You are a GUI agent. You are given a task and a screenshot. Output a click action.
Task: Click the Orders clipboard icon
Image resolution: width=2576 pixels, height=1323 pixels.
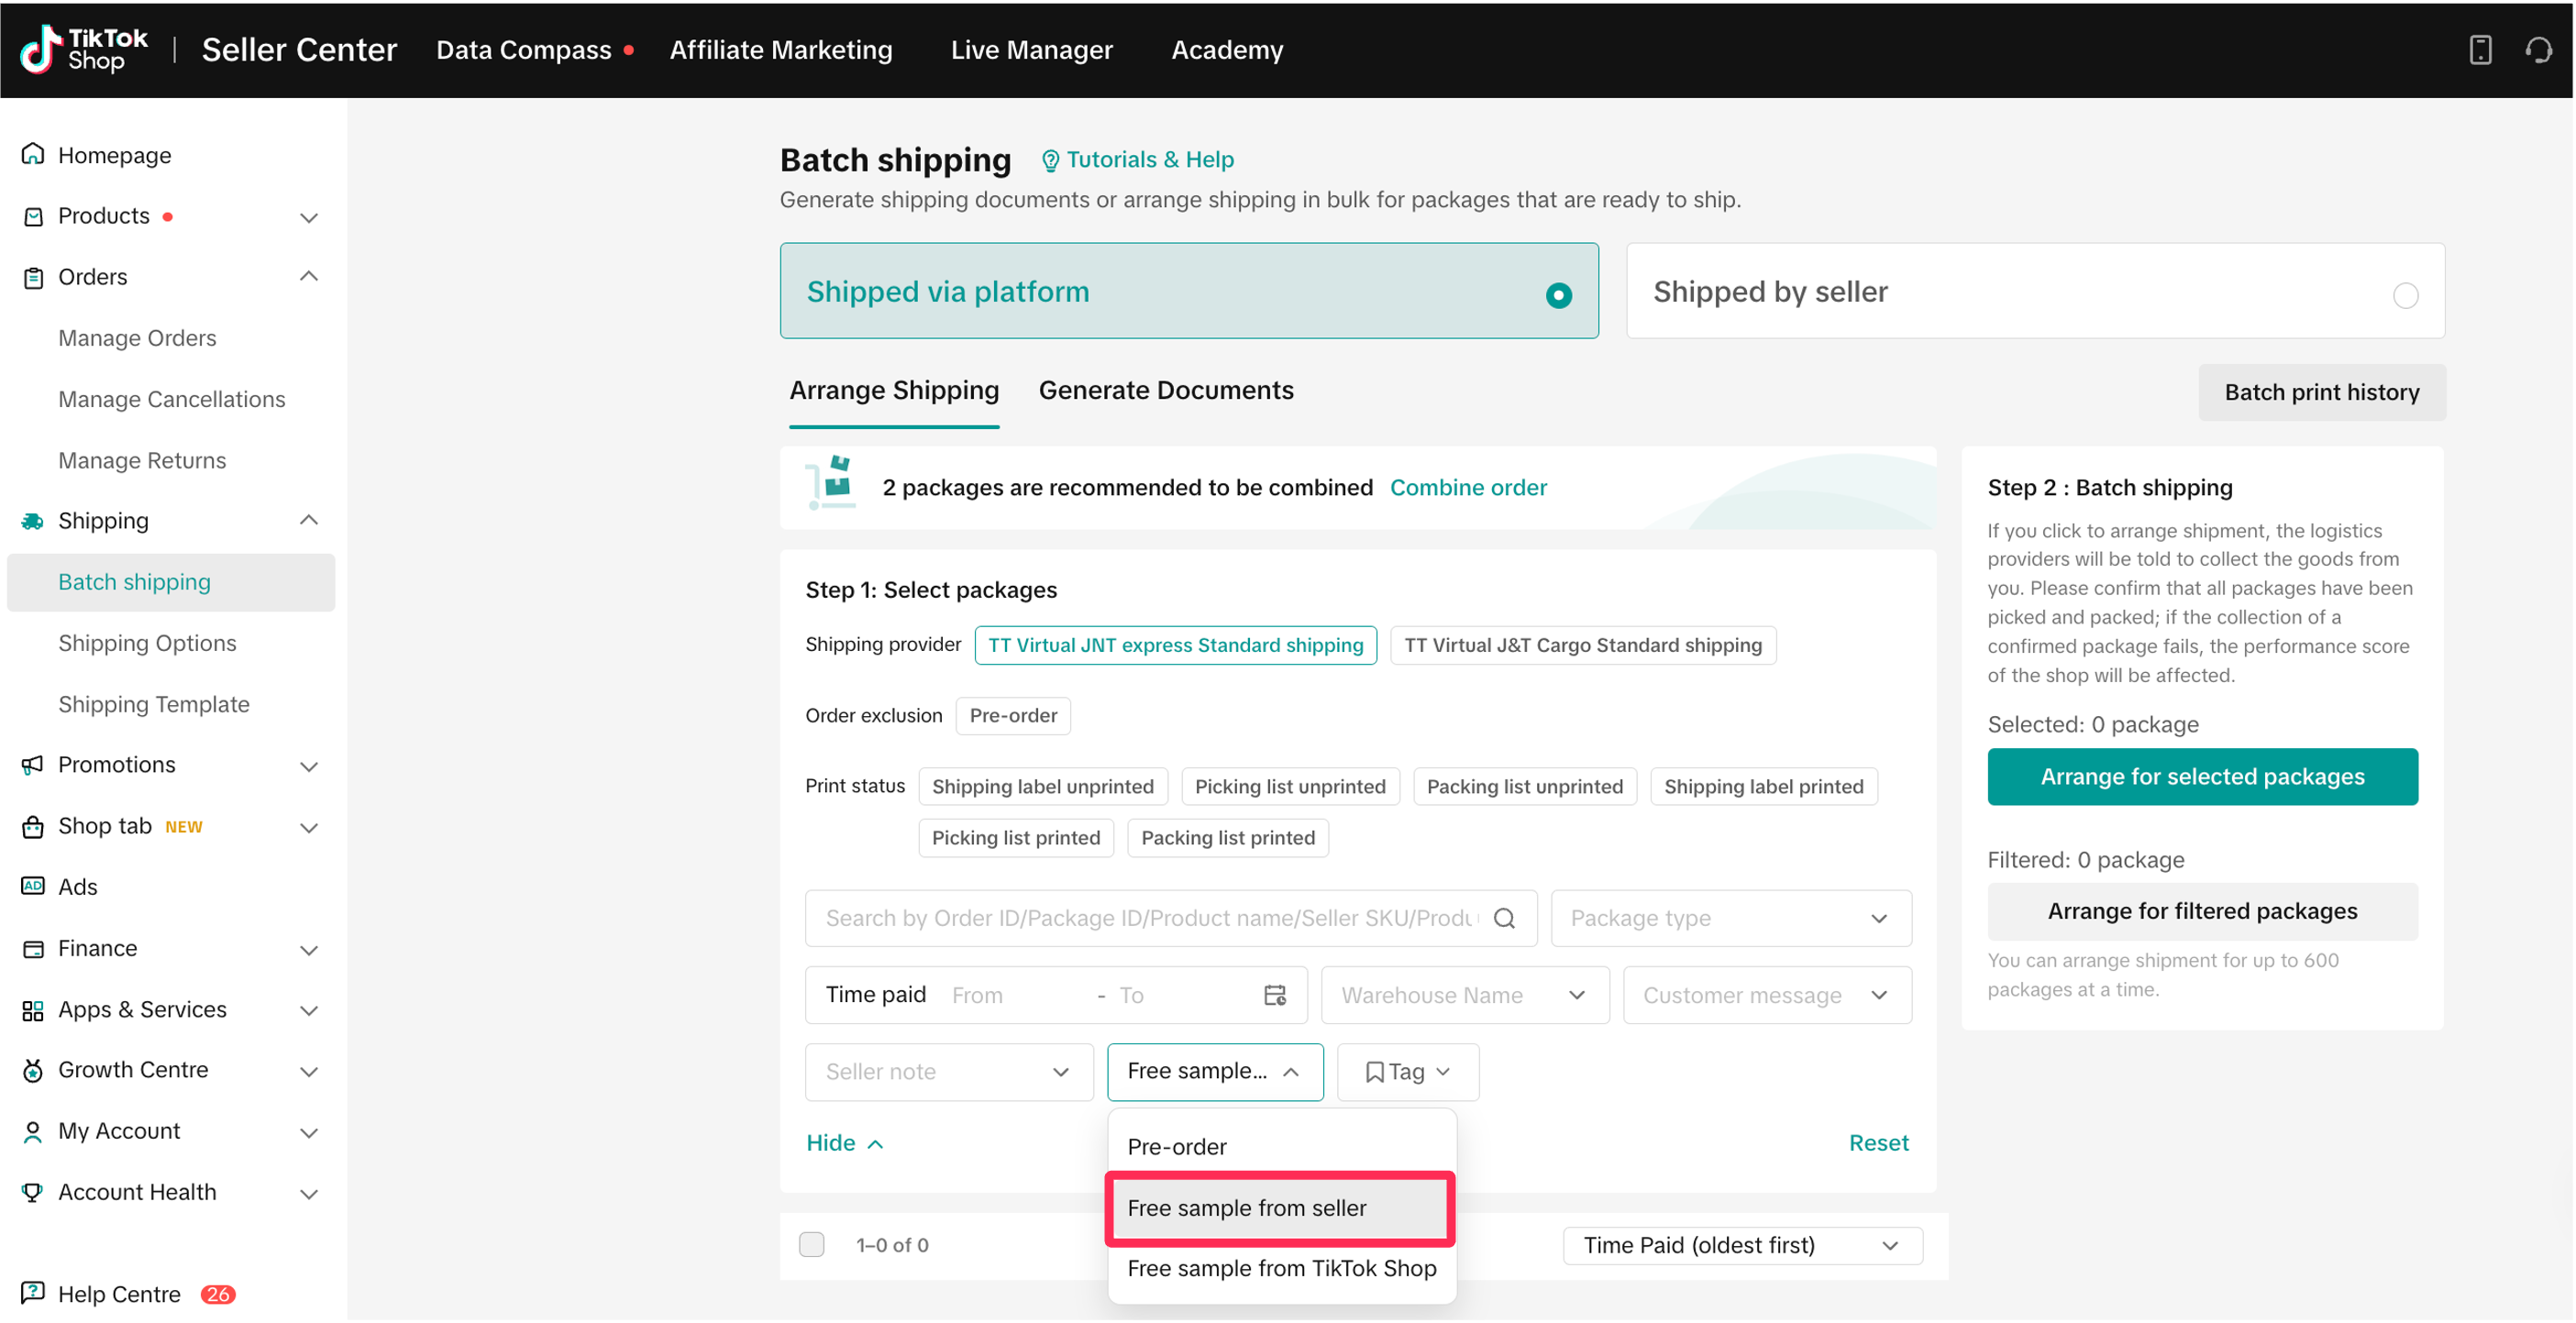[x=33, y=277]
